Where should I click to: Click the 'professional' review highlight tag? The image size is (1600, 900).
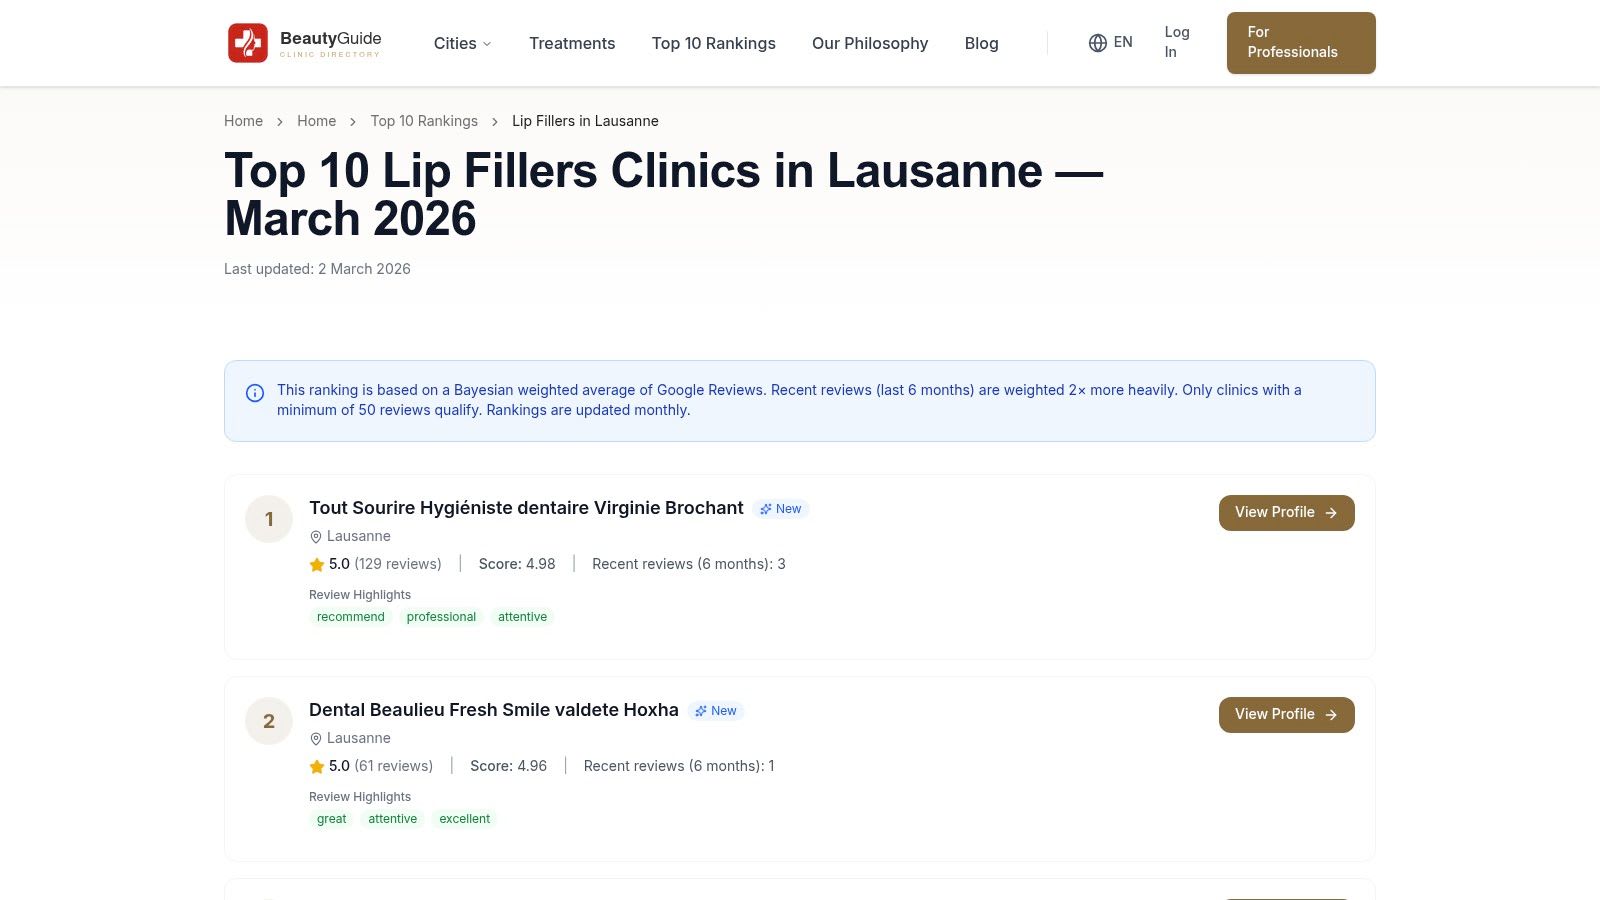441,617
